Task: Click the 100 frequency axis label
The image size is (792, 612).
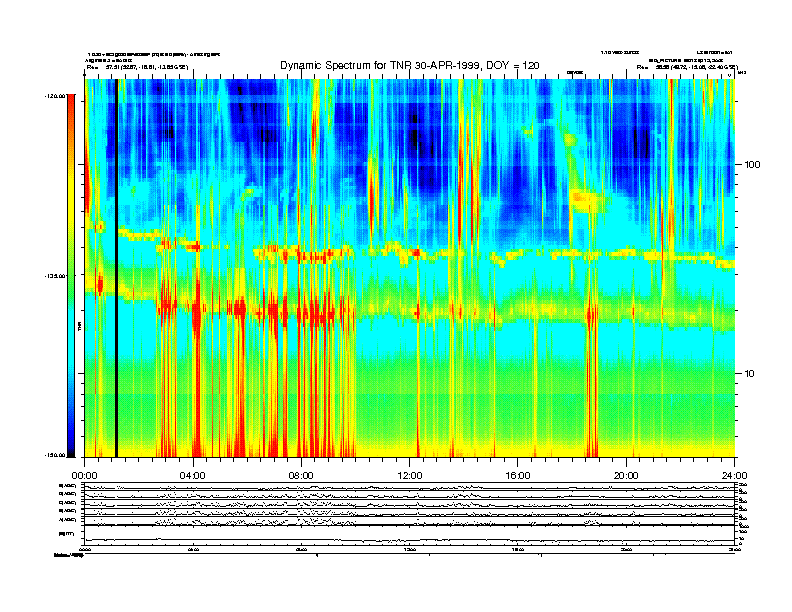Action: pyautogui.click(x=752, y=165)
